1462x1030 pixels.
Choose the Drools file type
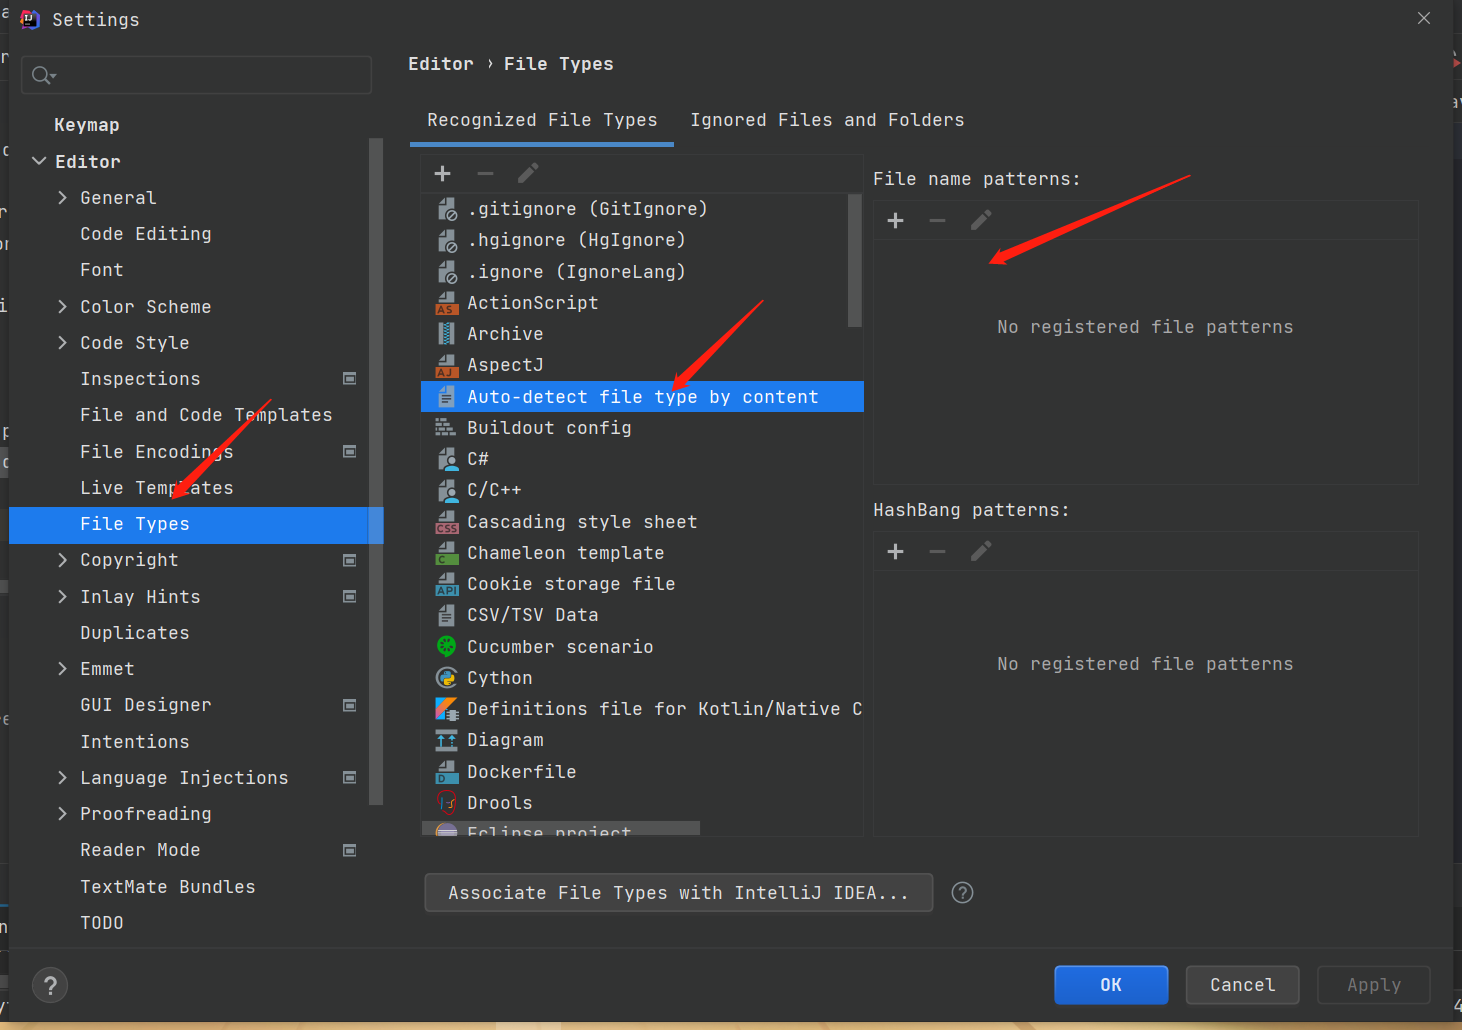[x=499, y=803]
